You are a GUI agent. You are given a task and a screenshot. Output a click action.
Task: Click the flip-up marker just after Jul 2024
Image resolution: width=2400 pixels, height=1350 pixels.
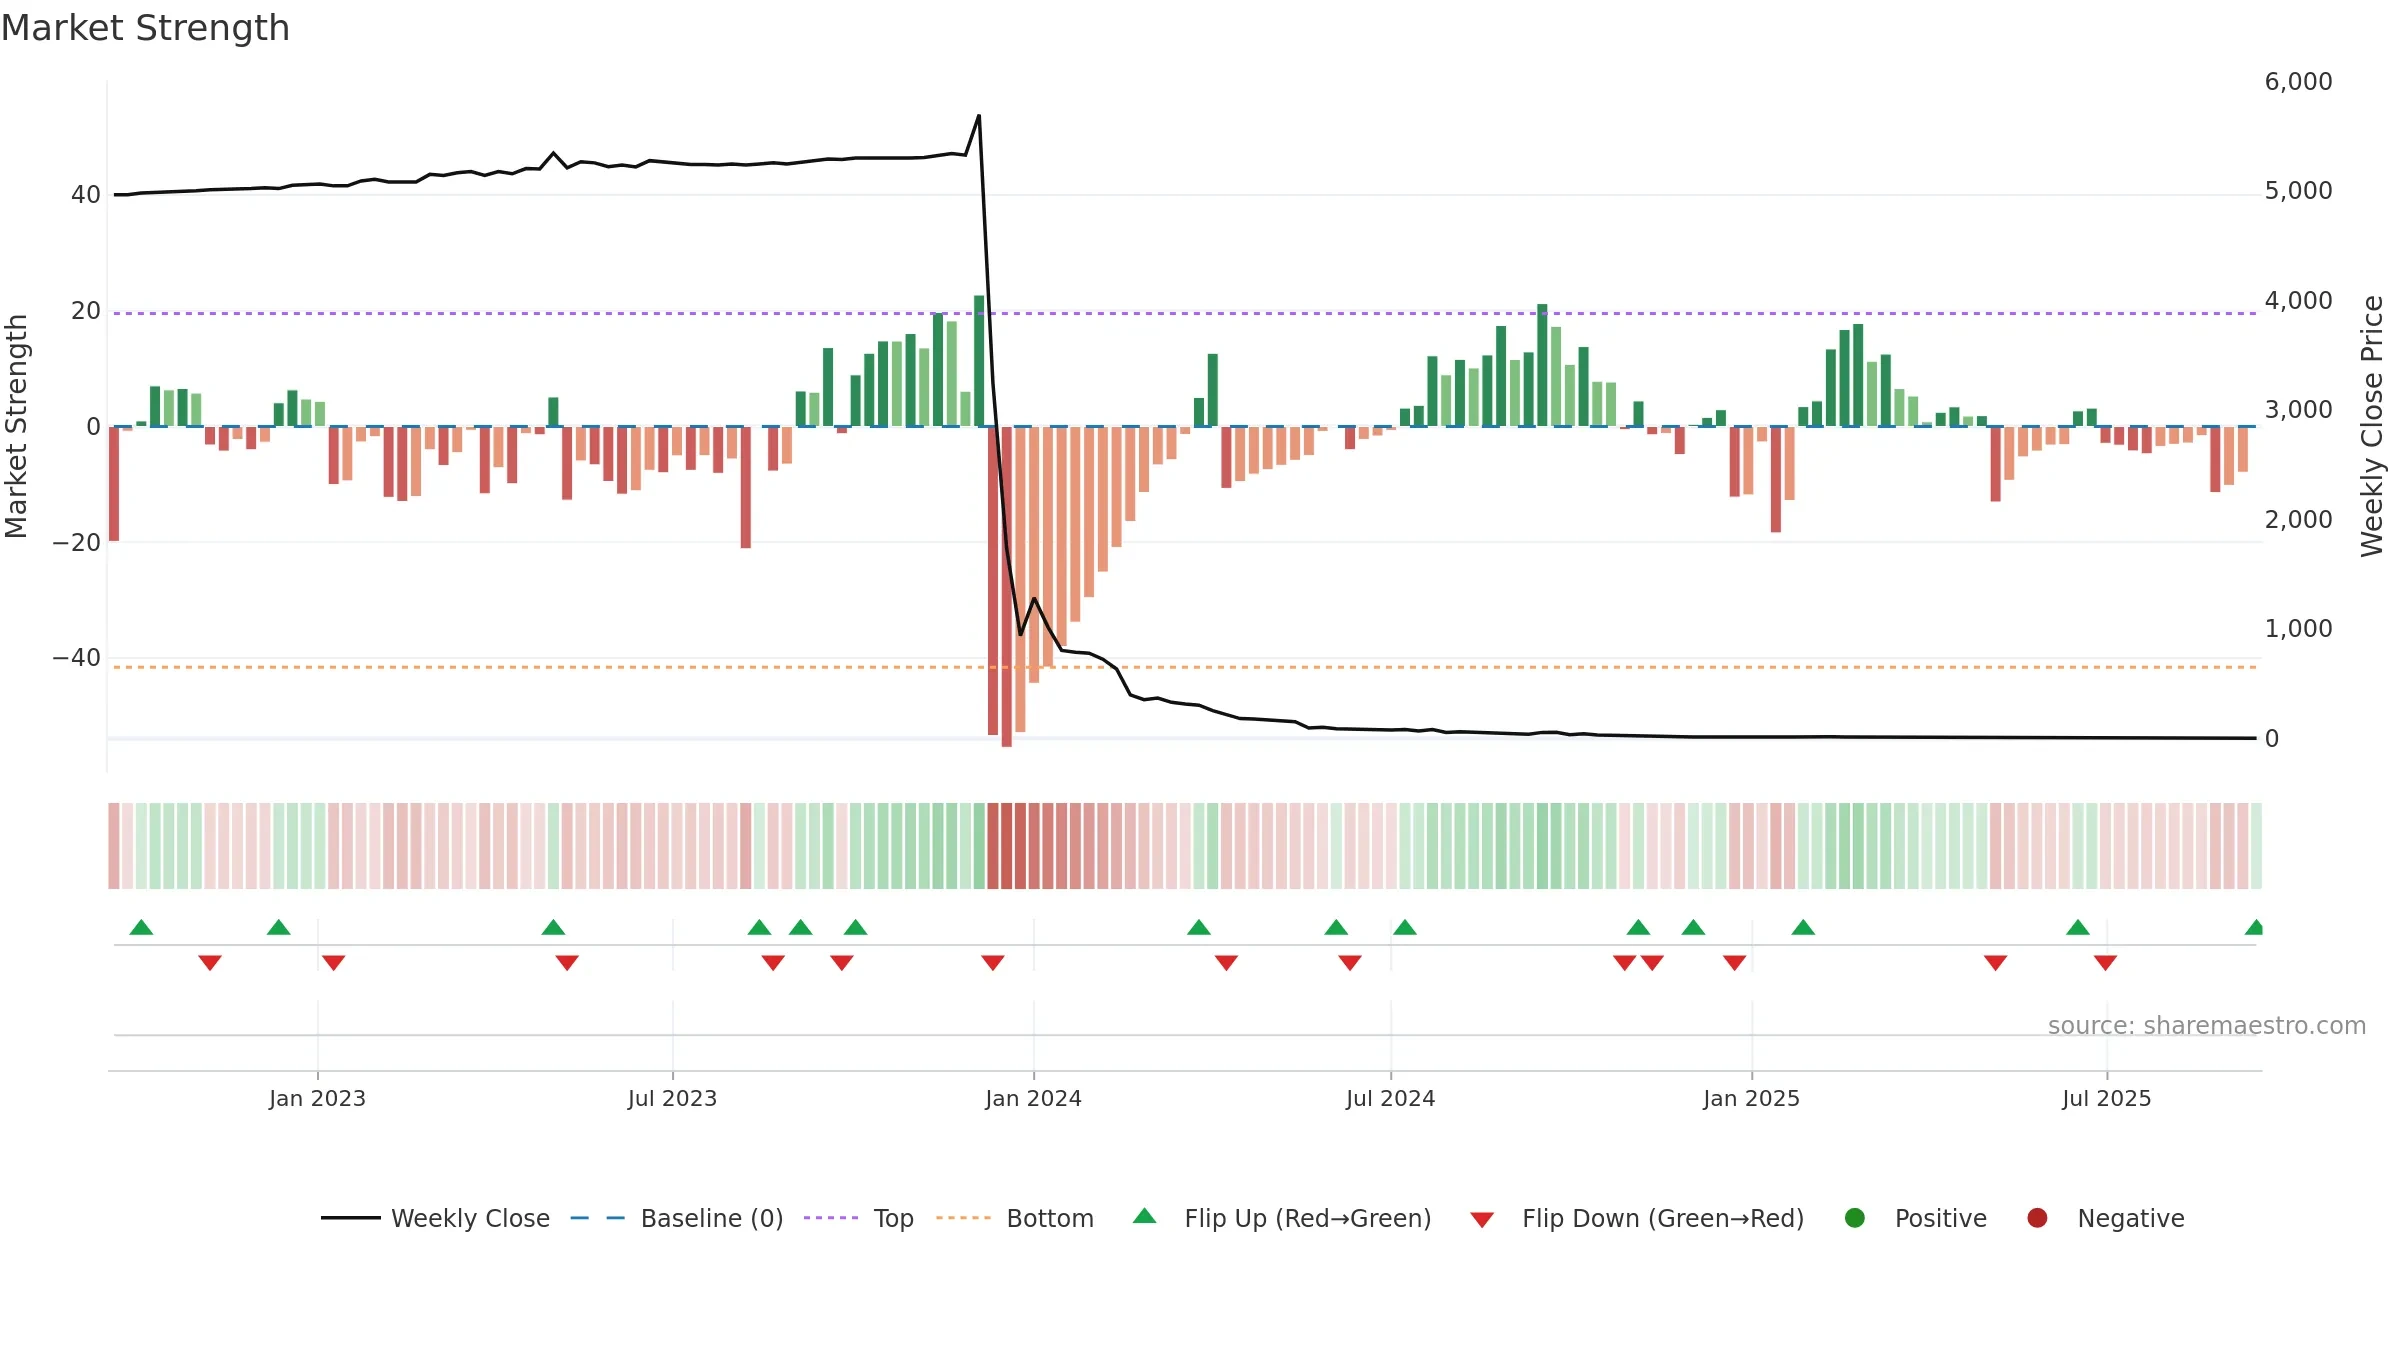[1405, 927]
